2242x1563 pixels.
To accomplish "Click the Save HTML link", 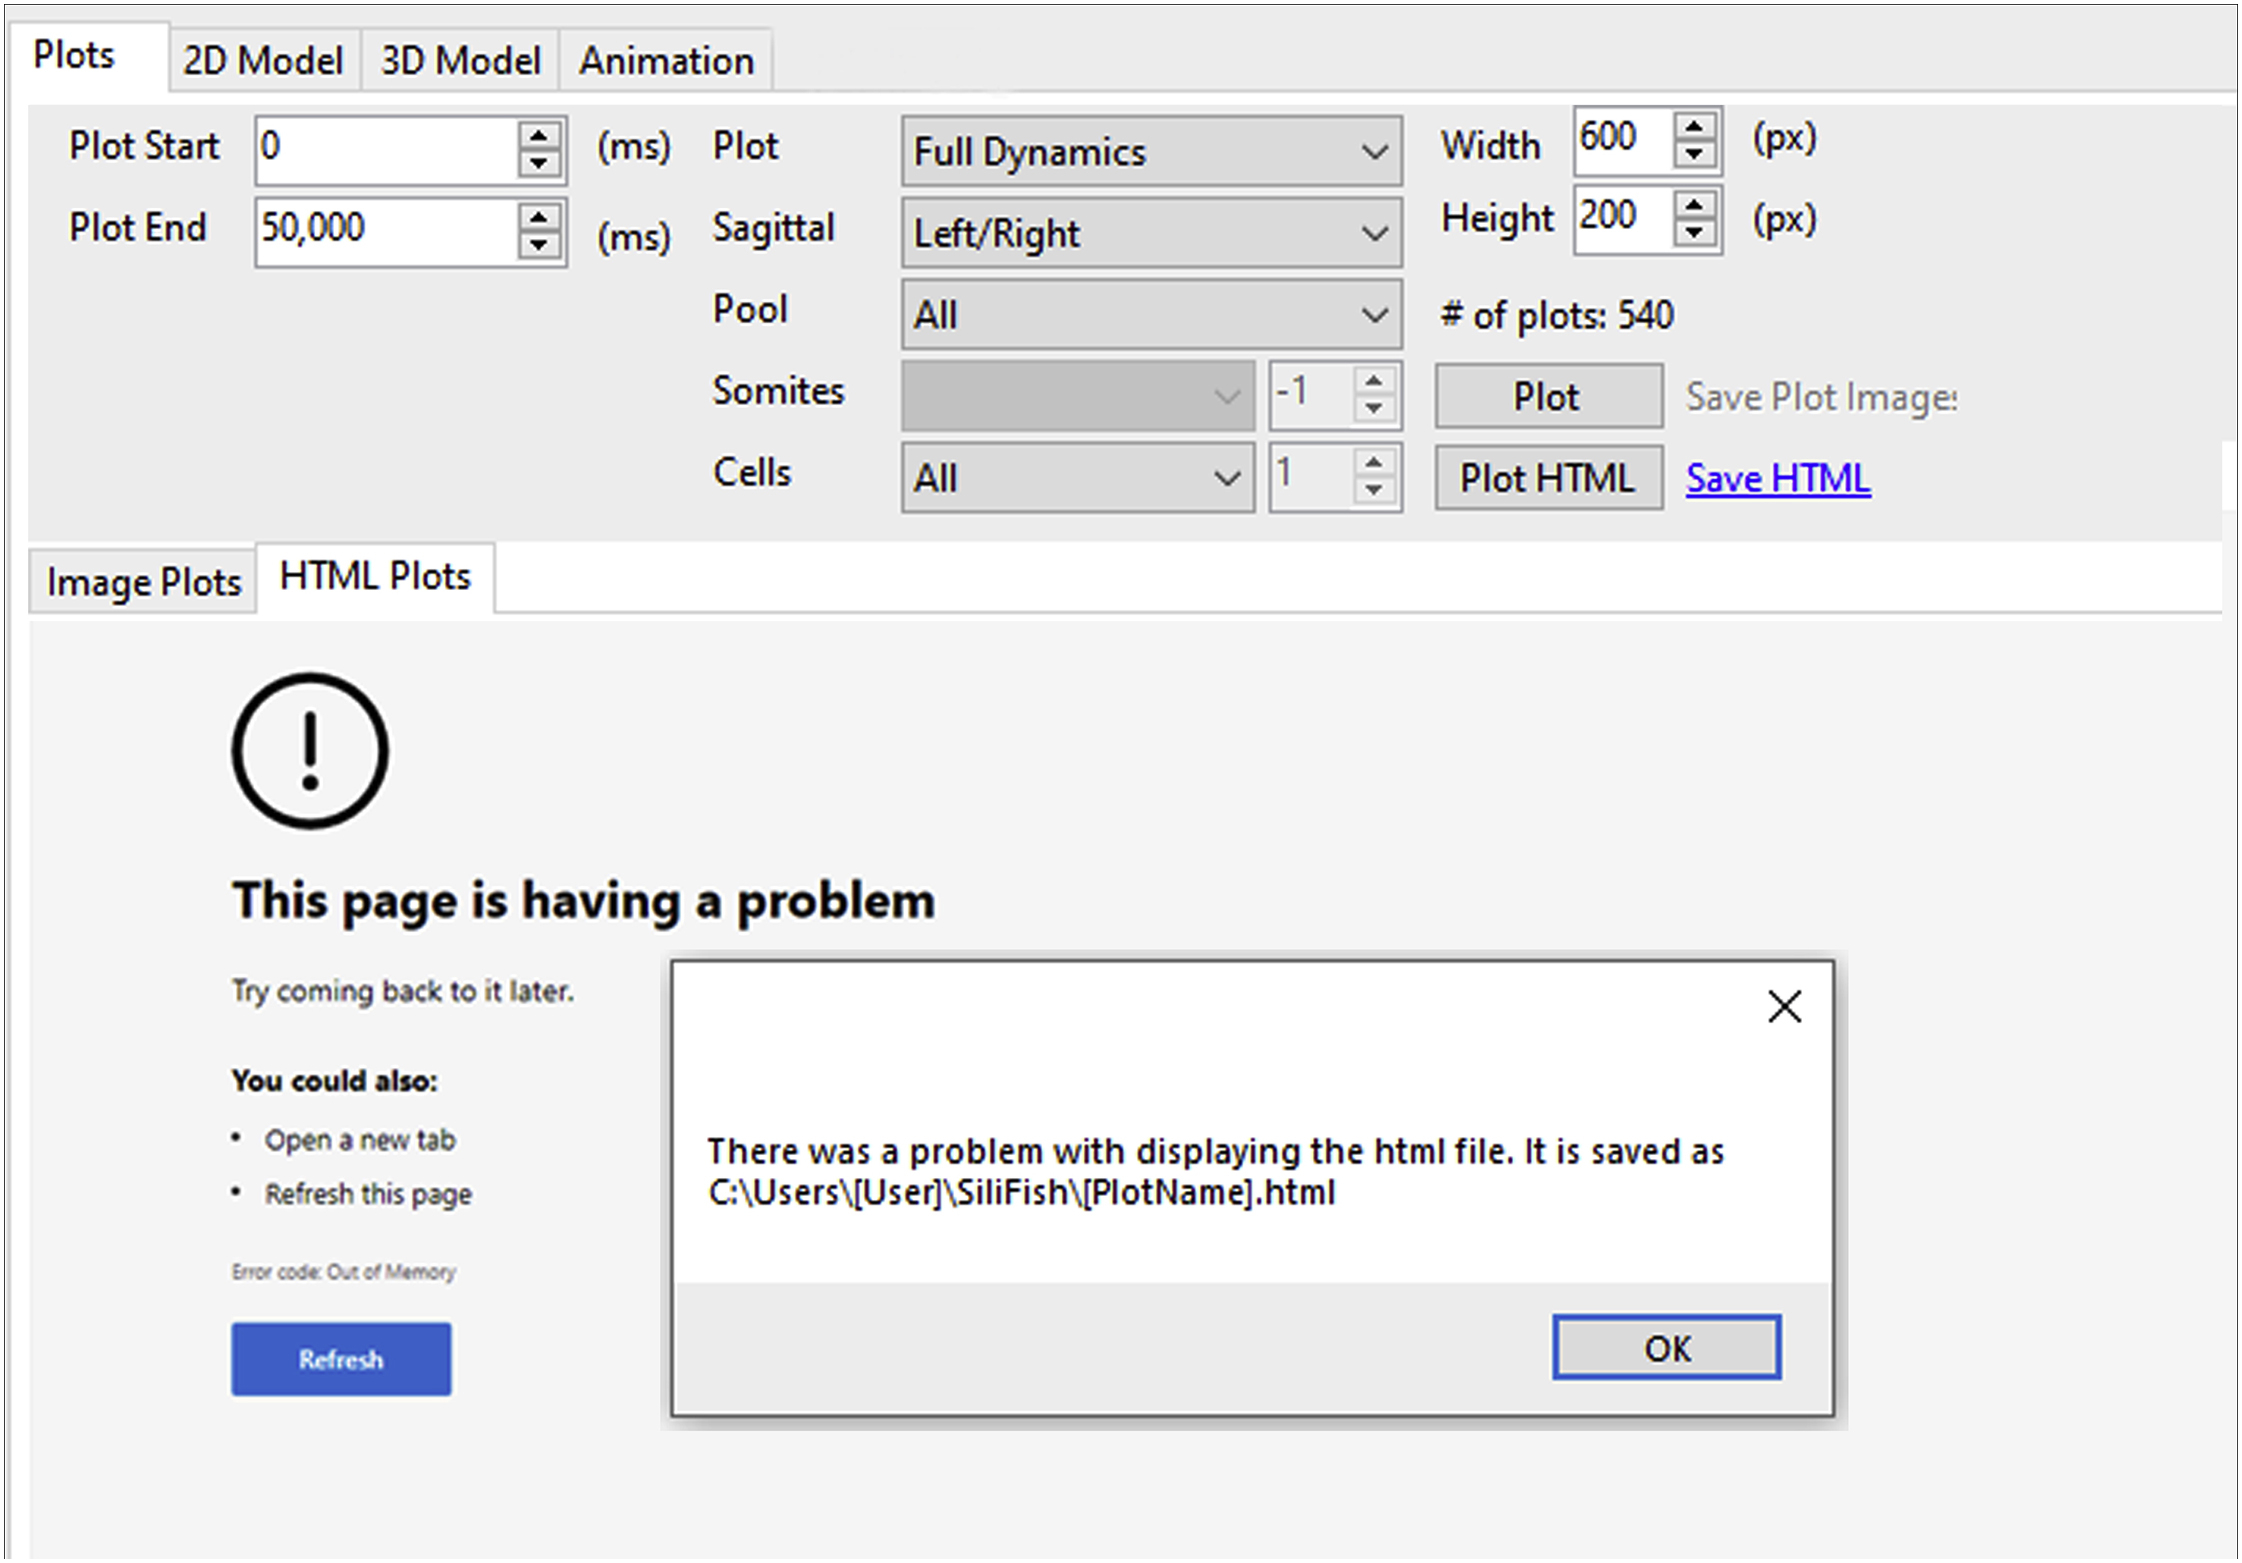I will [1777, 478].
